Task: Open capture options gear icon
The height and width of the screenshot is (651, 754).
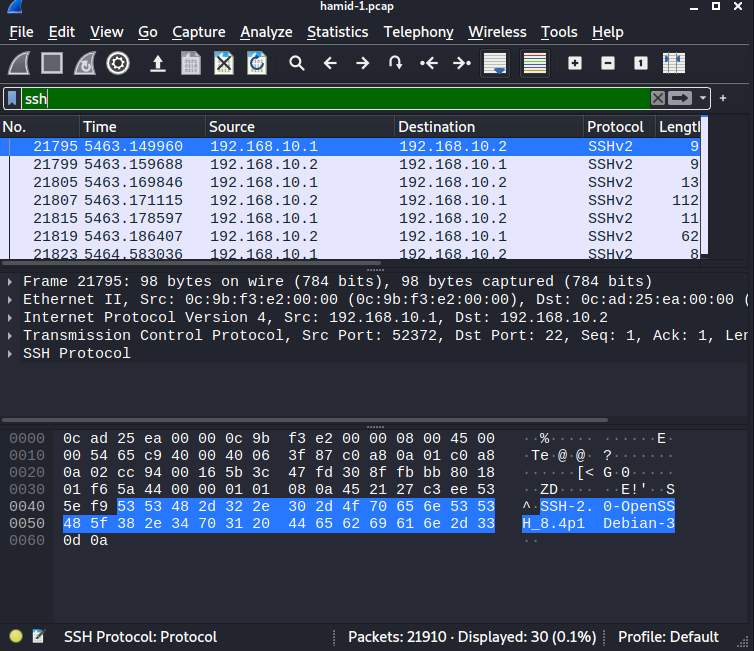Action: (118, 63)
